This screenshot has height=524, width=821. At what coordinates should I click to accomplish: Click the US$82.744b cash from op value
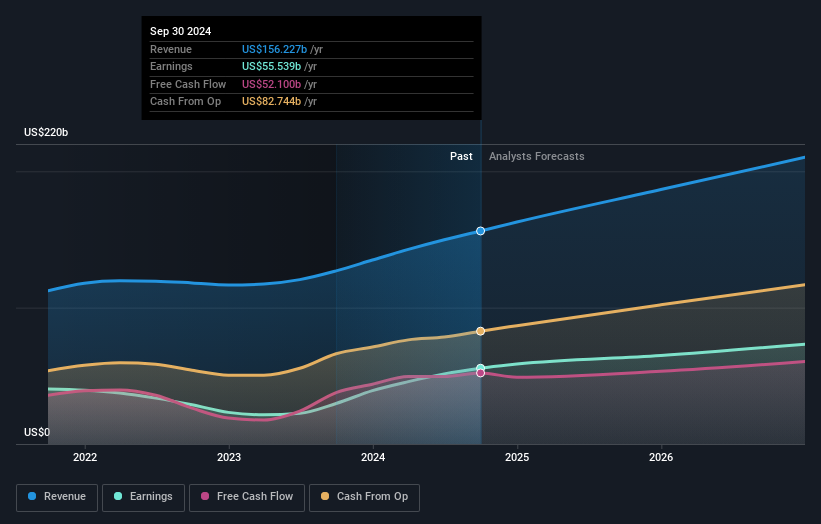[x=271, y=102]
